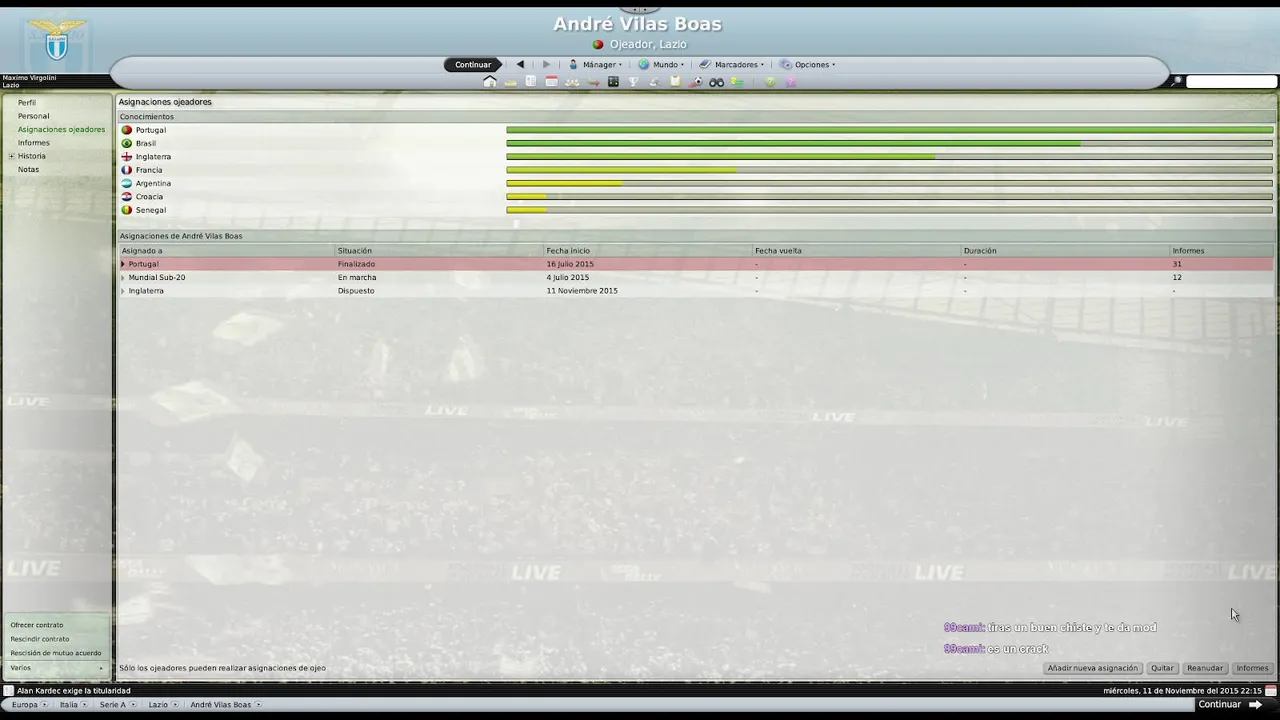Open the finances money icon
Viewport: 1280px width, 720px height.
pyautogui.click(x=737, y=82)
